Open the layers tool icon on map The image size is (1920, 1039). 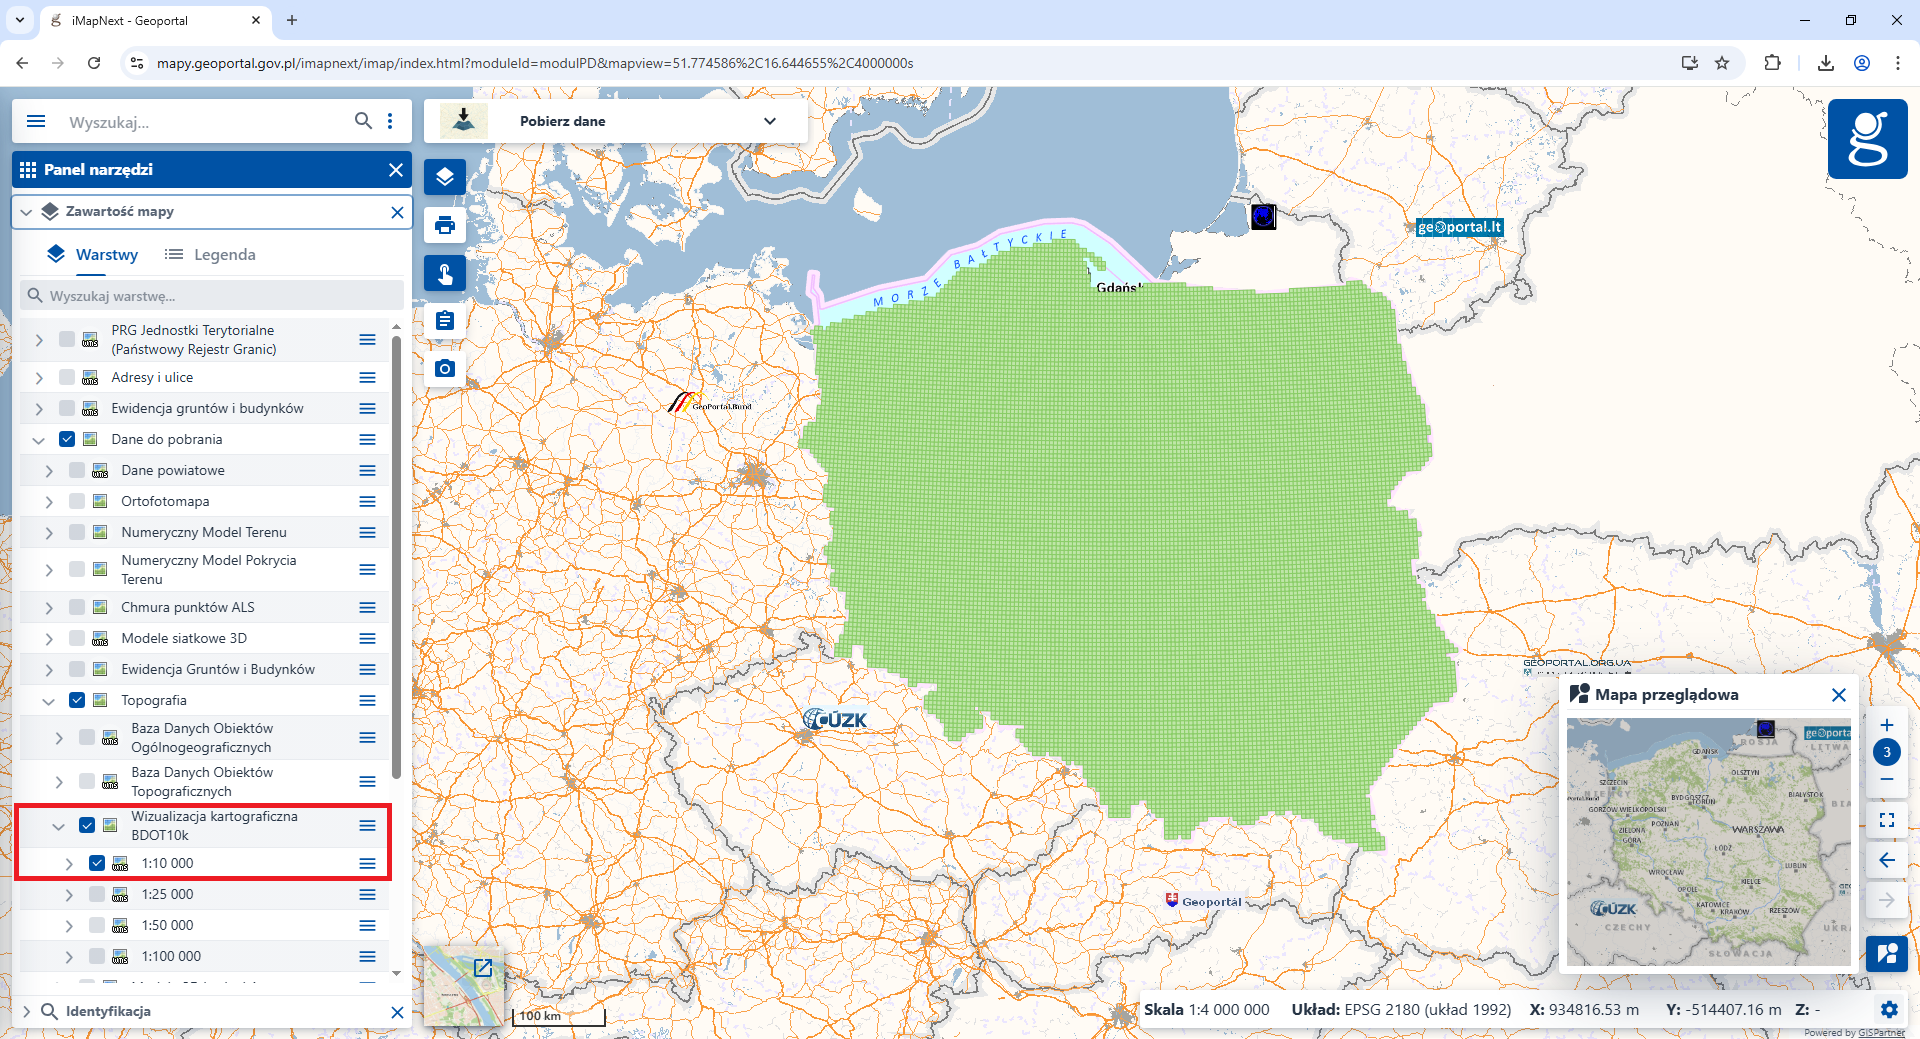[x=444, y=177]
